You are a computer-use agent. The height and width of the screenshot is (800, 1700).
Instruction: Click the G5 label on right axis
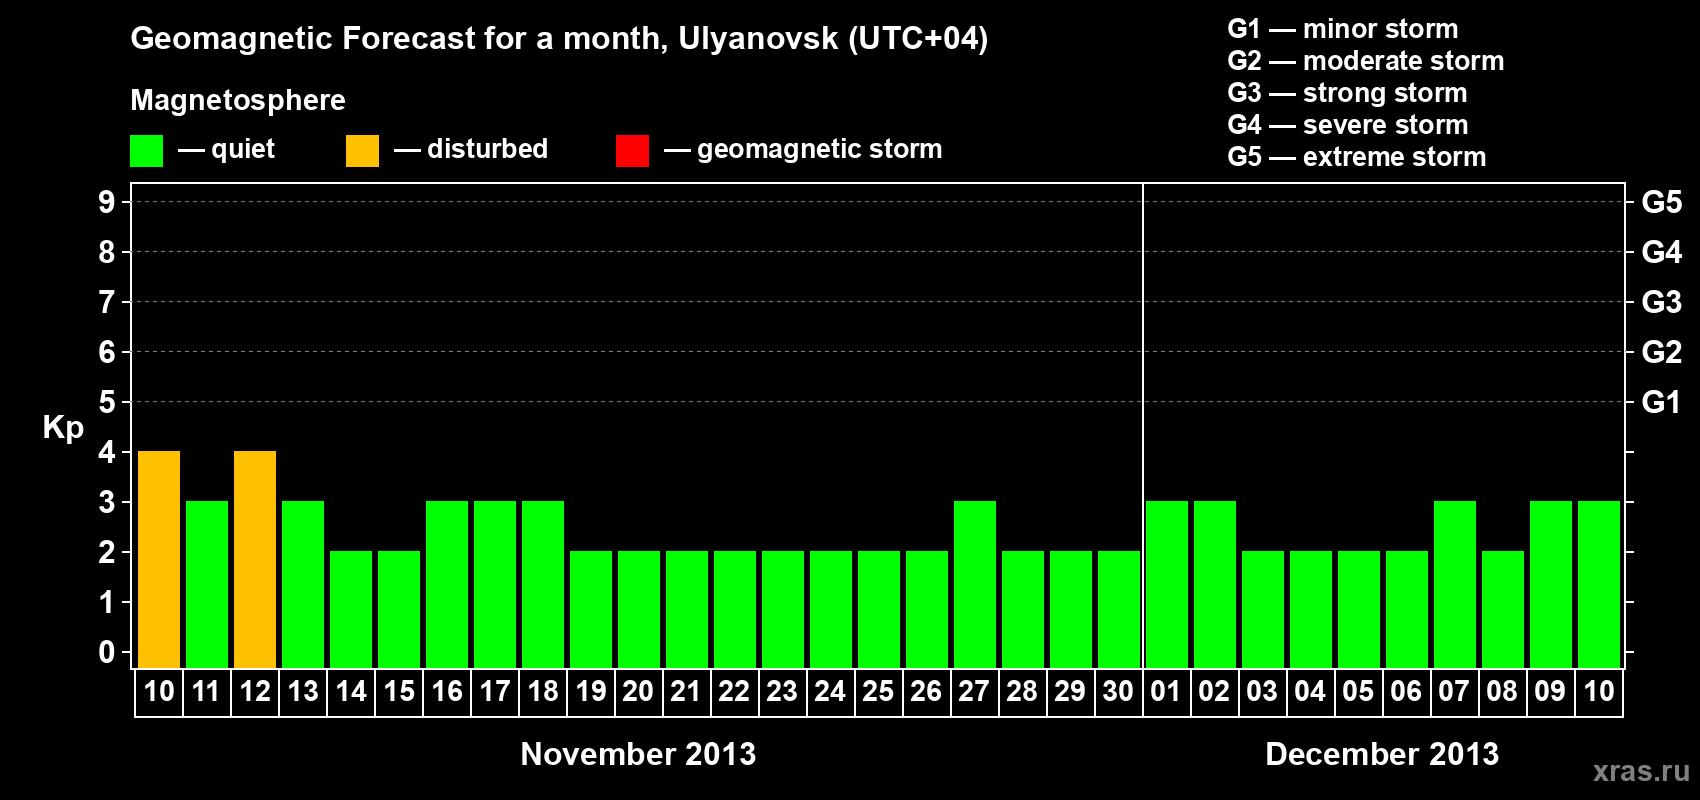click(x=1662, y=202)
